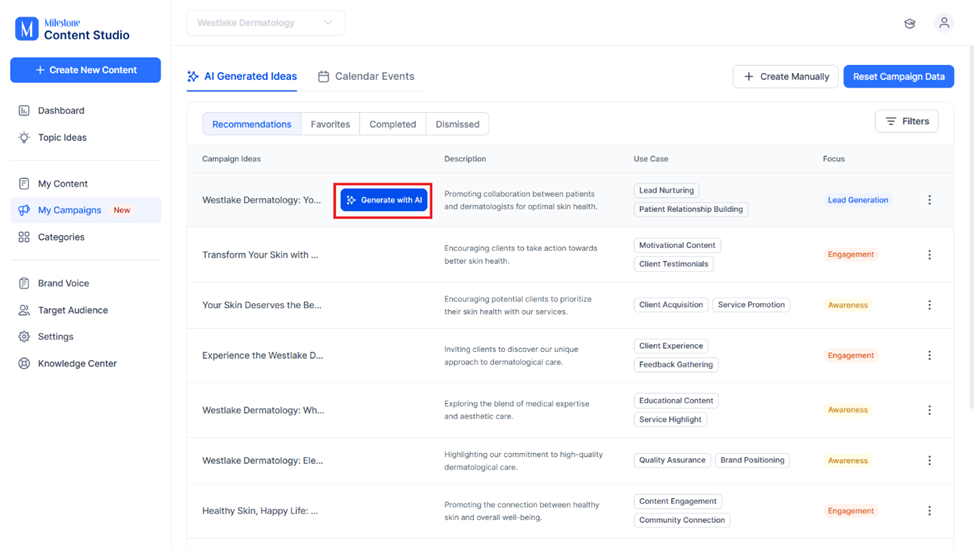The width and height of the screenshot is (974, 548).
Task: Open more options for Healthy Skin, Happy Life row
Action: [929, 511]
